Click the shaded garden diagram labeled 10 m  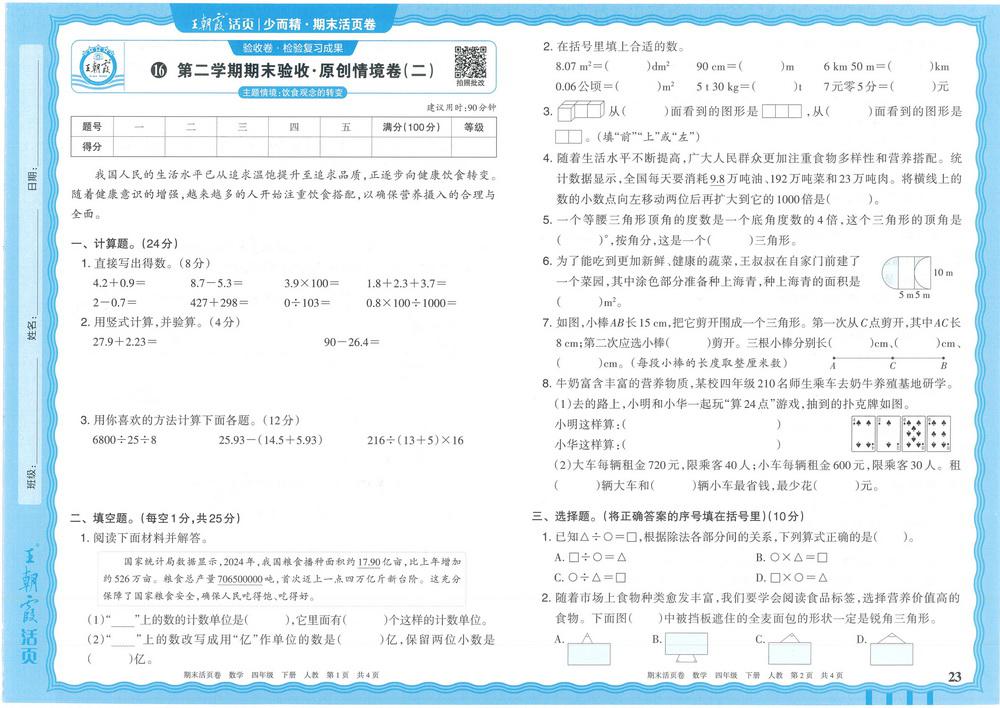[906, 272]
